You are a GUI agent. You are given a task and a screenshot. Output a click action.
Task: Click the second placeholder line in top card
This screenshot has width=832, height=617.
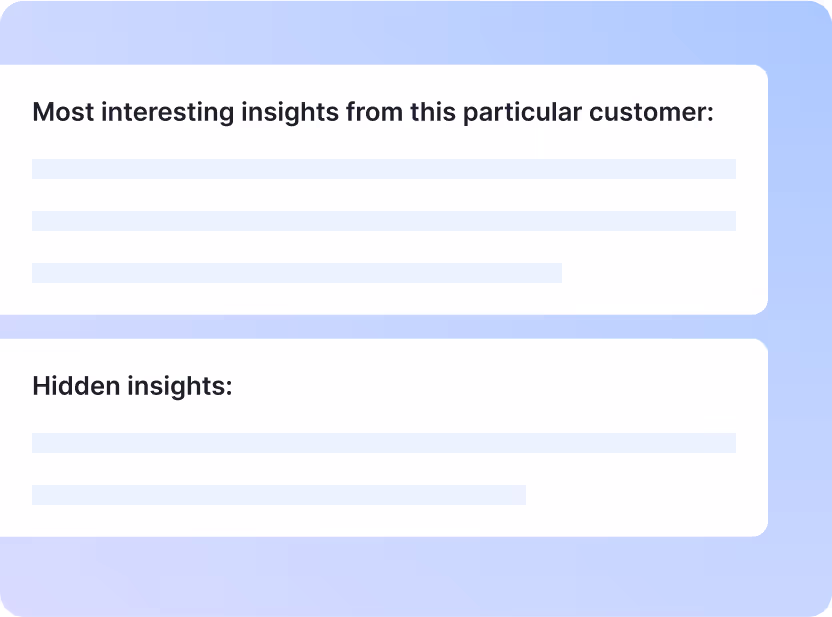tap(384, 221)
